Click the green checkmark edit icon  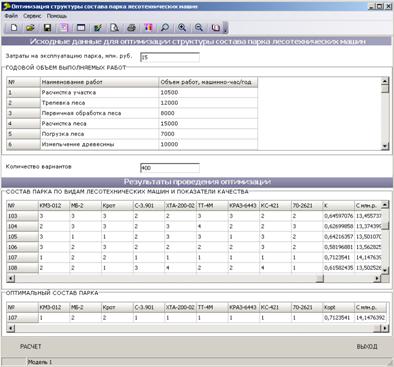(98, 28)
